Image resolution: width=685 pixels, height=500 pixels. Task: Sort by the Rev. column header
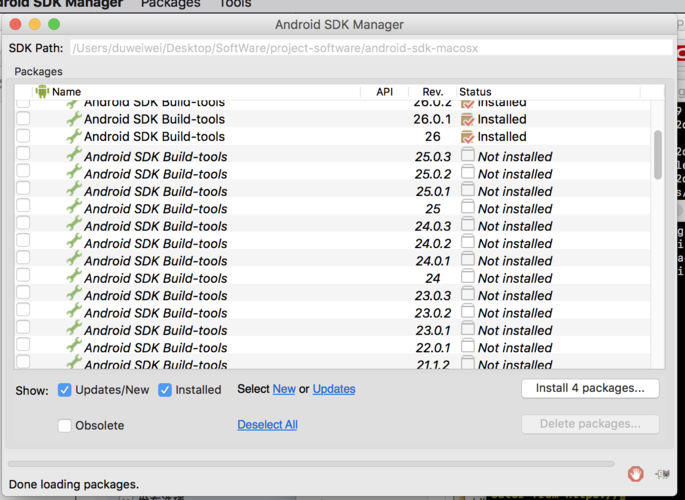click(432, 92)
